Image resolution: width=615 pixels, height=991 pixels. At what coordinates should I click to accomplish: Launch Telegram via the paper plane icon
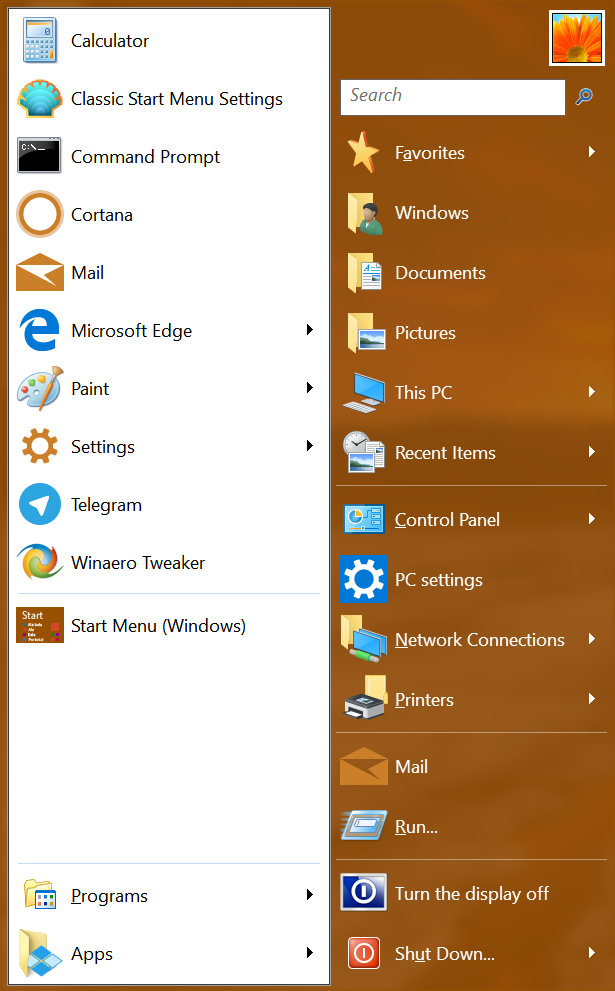click(40, 504)
